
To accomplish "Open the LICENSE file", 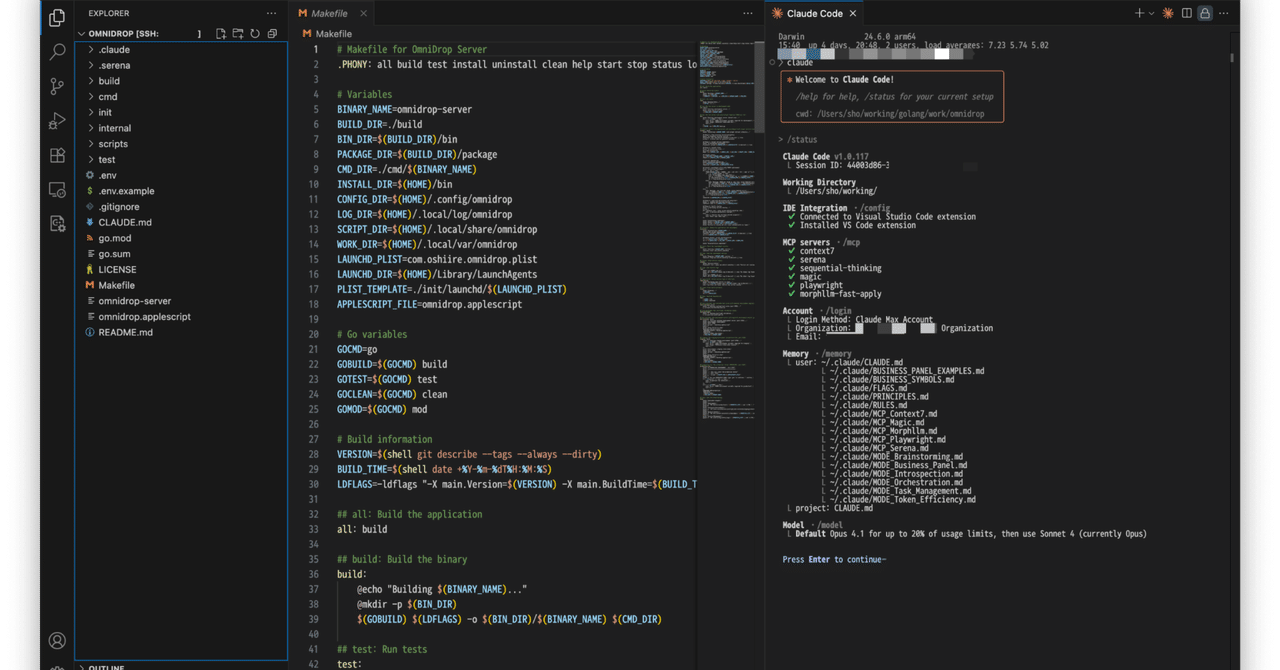I will 181,269.
